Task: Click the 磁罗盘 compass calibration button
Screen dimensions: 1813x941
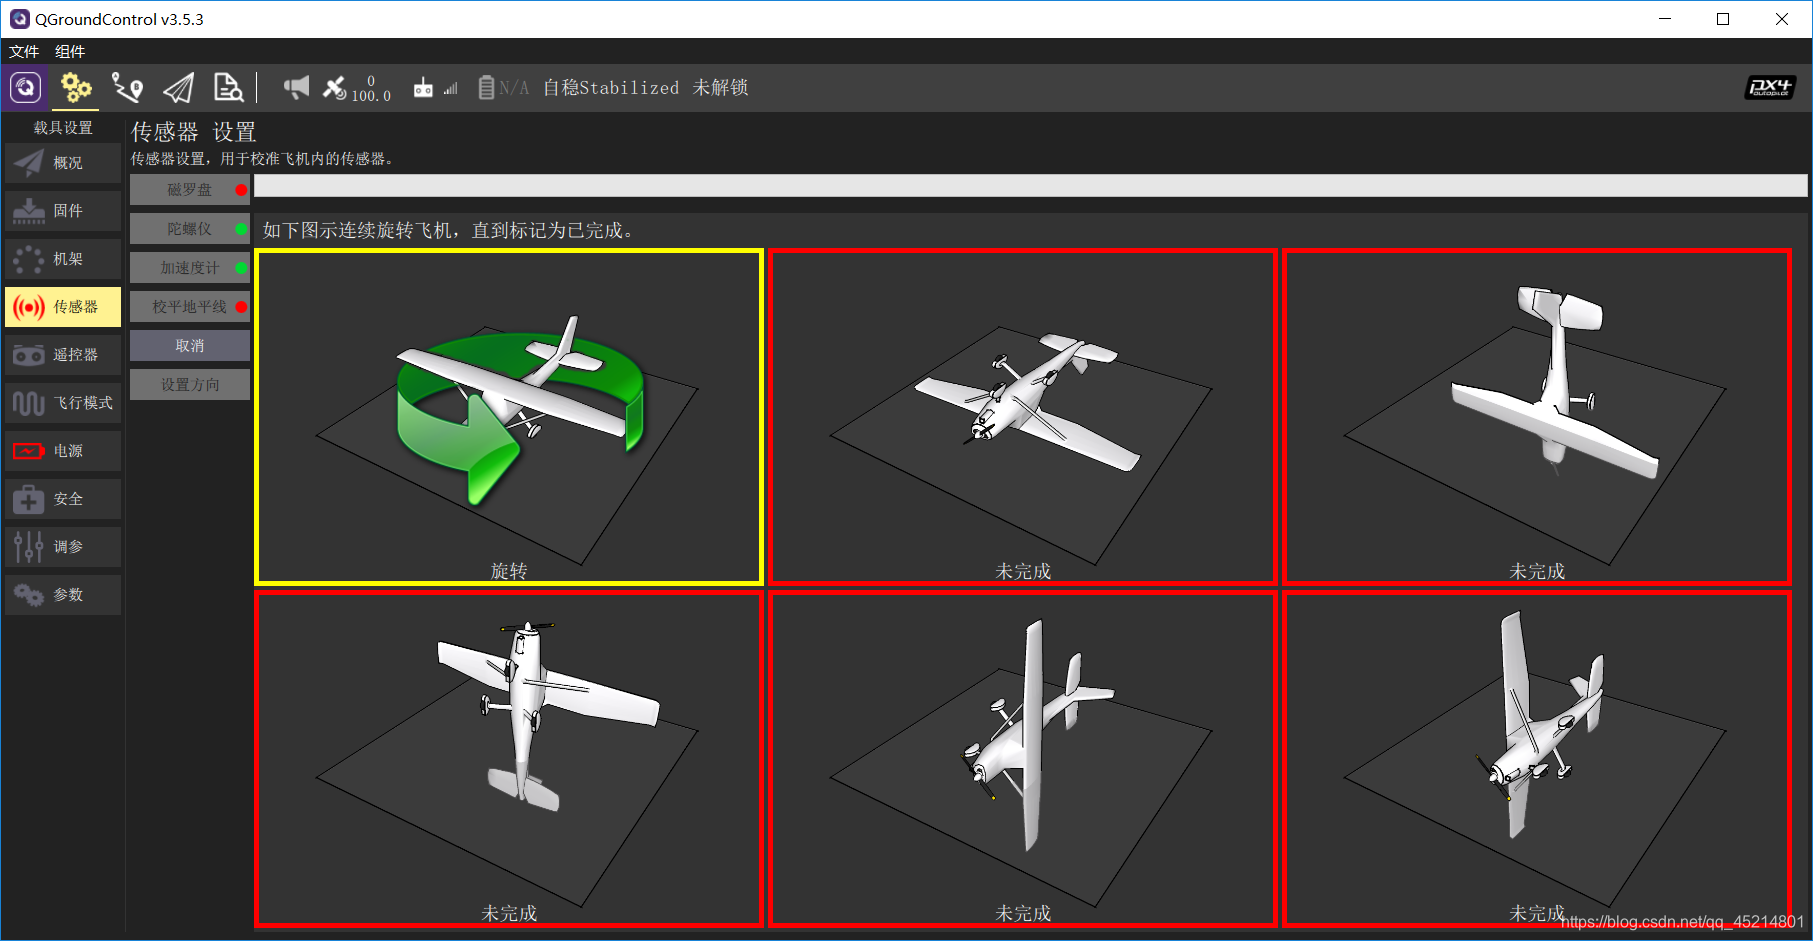Action: 190,190
